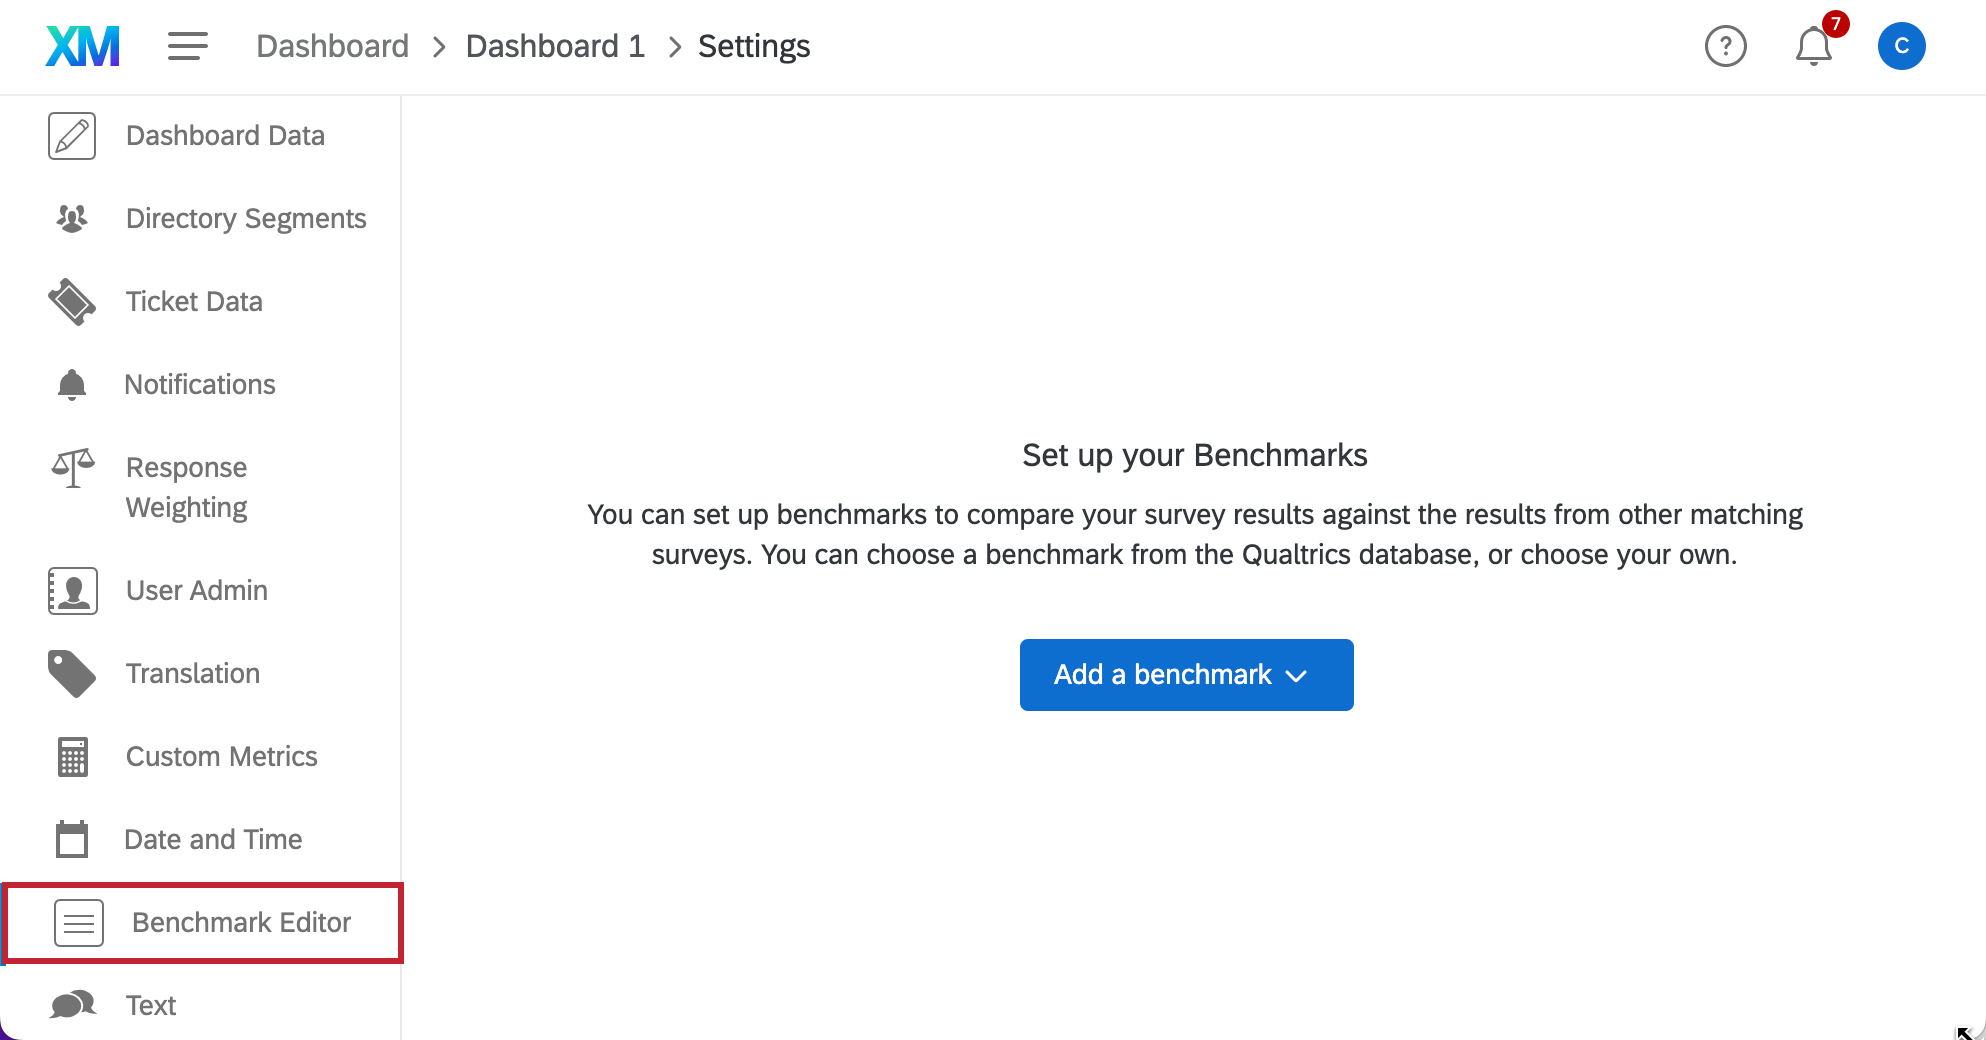Select User Admin in the sidebar

pos(197,591)
